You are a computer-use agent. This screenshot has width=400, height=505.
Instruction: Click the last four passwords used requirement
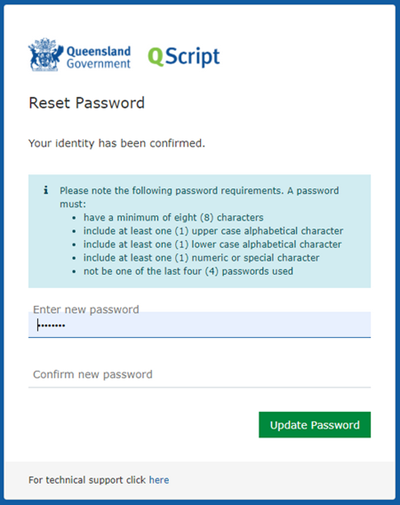pos(188,271)
